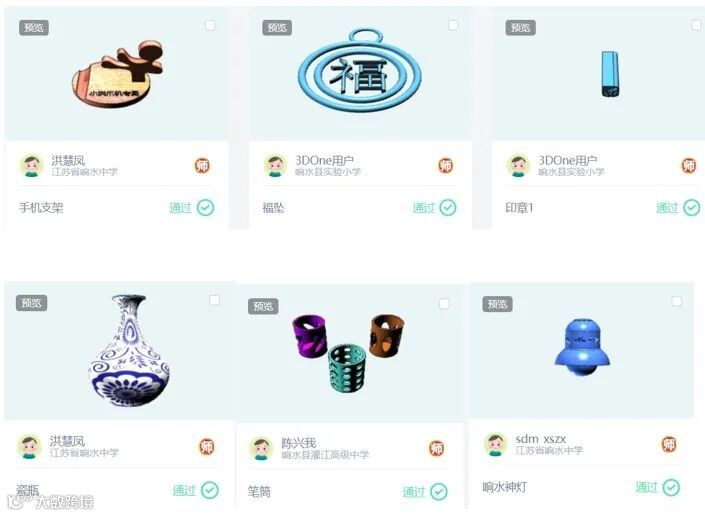Click the 通过 checkmark icon for 笔筒
This screenshot has height=516, width=705.
tap(439, 491)
